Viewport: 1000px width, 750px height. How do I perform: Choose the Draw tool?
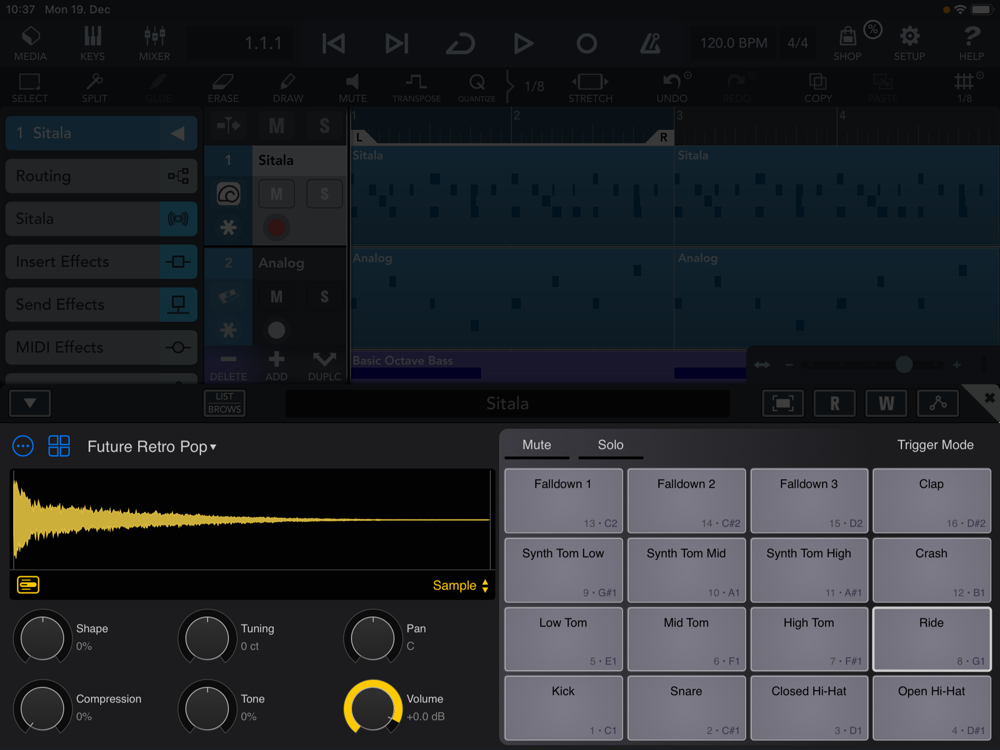coord(288,88)
